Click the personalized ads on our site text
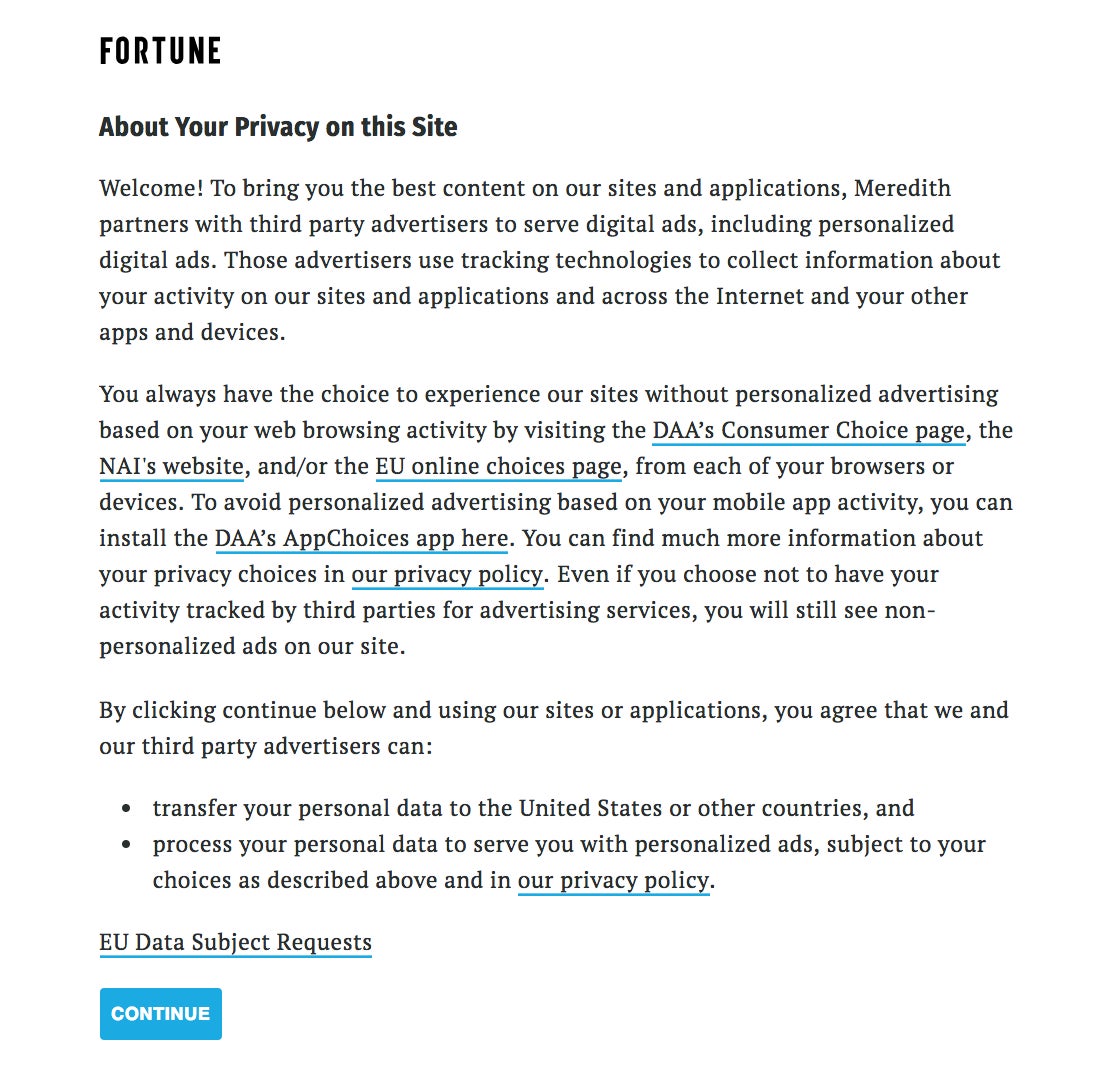1110x1066 pixels. pyautogui.click(x=252, y=647)
